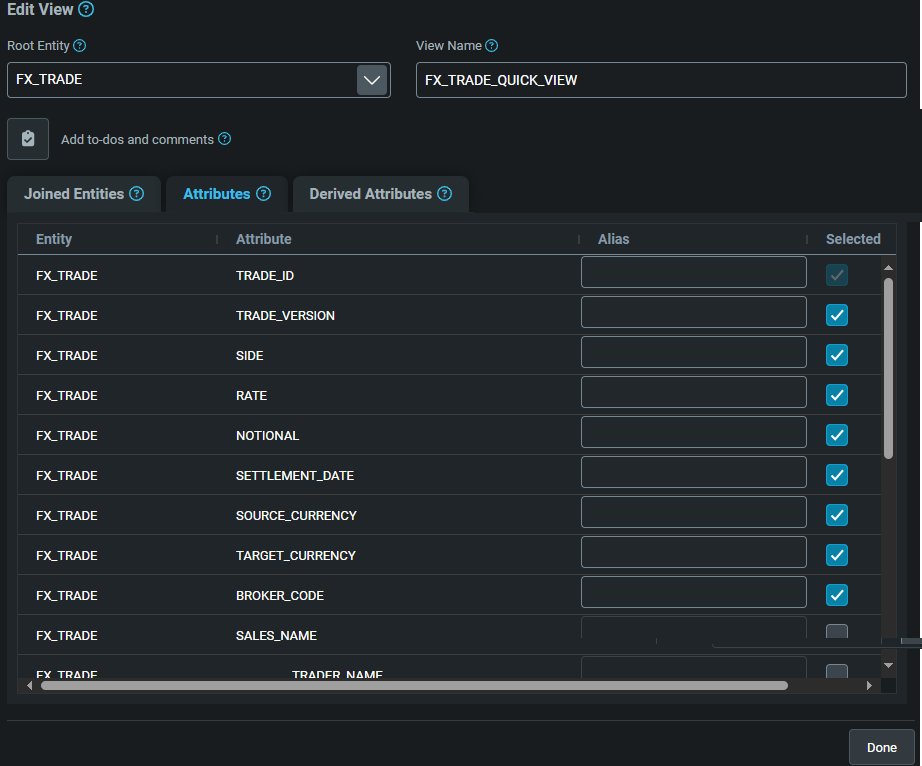Open the to-dos clipboard icon button
Viewport: 922px width, 766px height.
coord(28,139)
